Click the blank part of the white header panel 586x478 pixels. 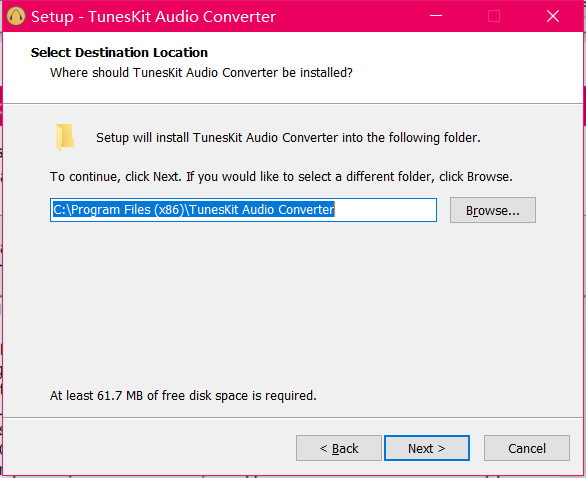click(467, 67)
